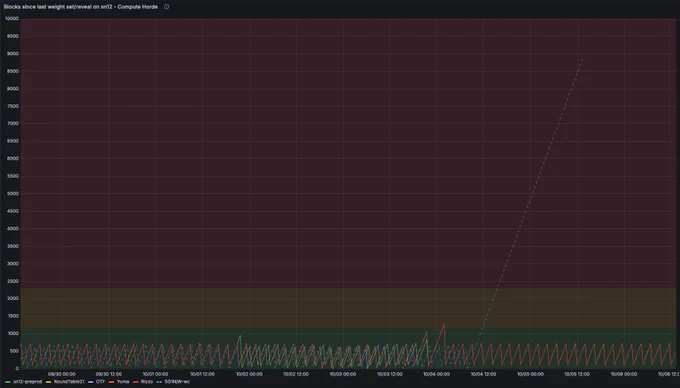Screen dimensions: 680x388
Task: Open the green color swatch for sn12-preprod
Action: pos(8,382)
